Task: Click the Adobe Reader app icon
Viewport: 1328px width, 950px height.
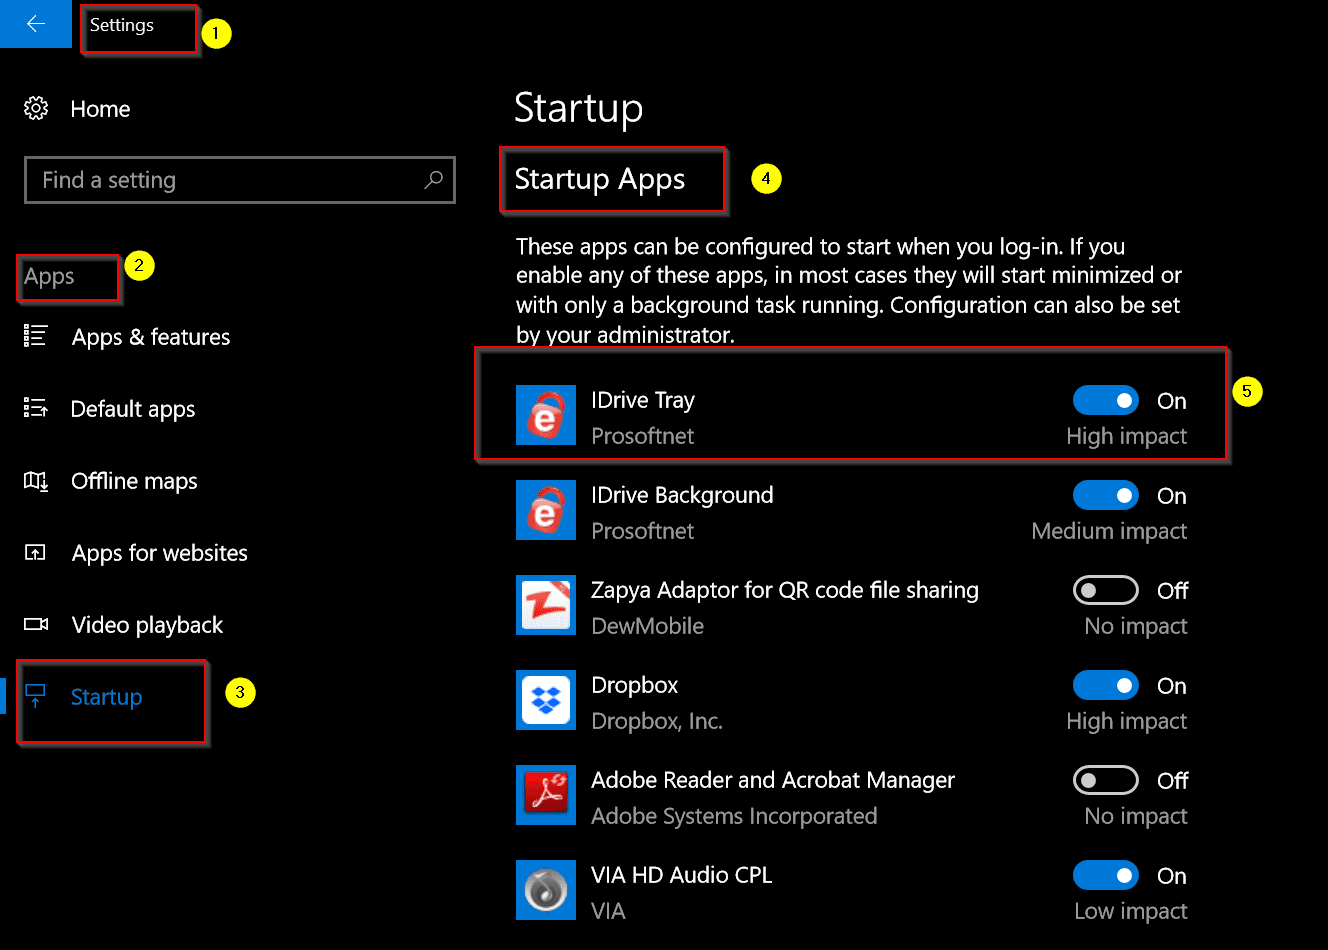Action: coord(545,795)
